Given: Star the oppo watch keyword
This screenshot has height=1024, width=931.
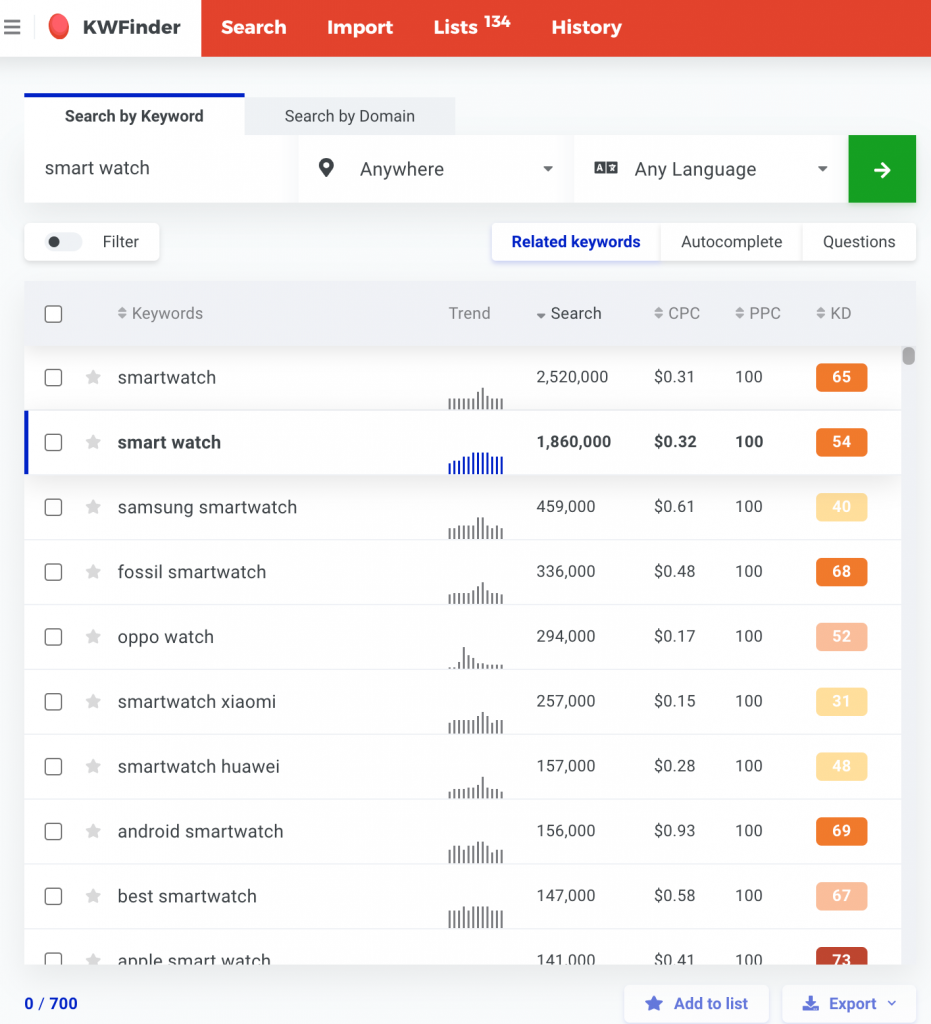Looking at the screenshot, I should 93,637.
